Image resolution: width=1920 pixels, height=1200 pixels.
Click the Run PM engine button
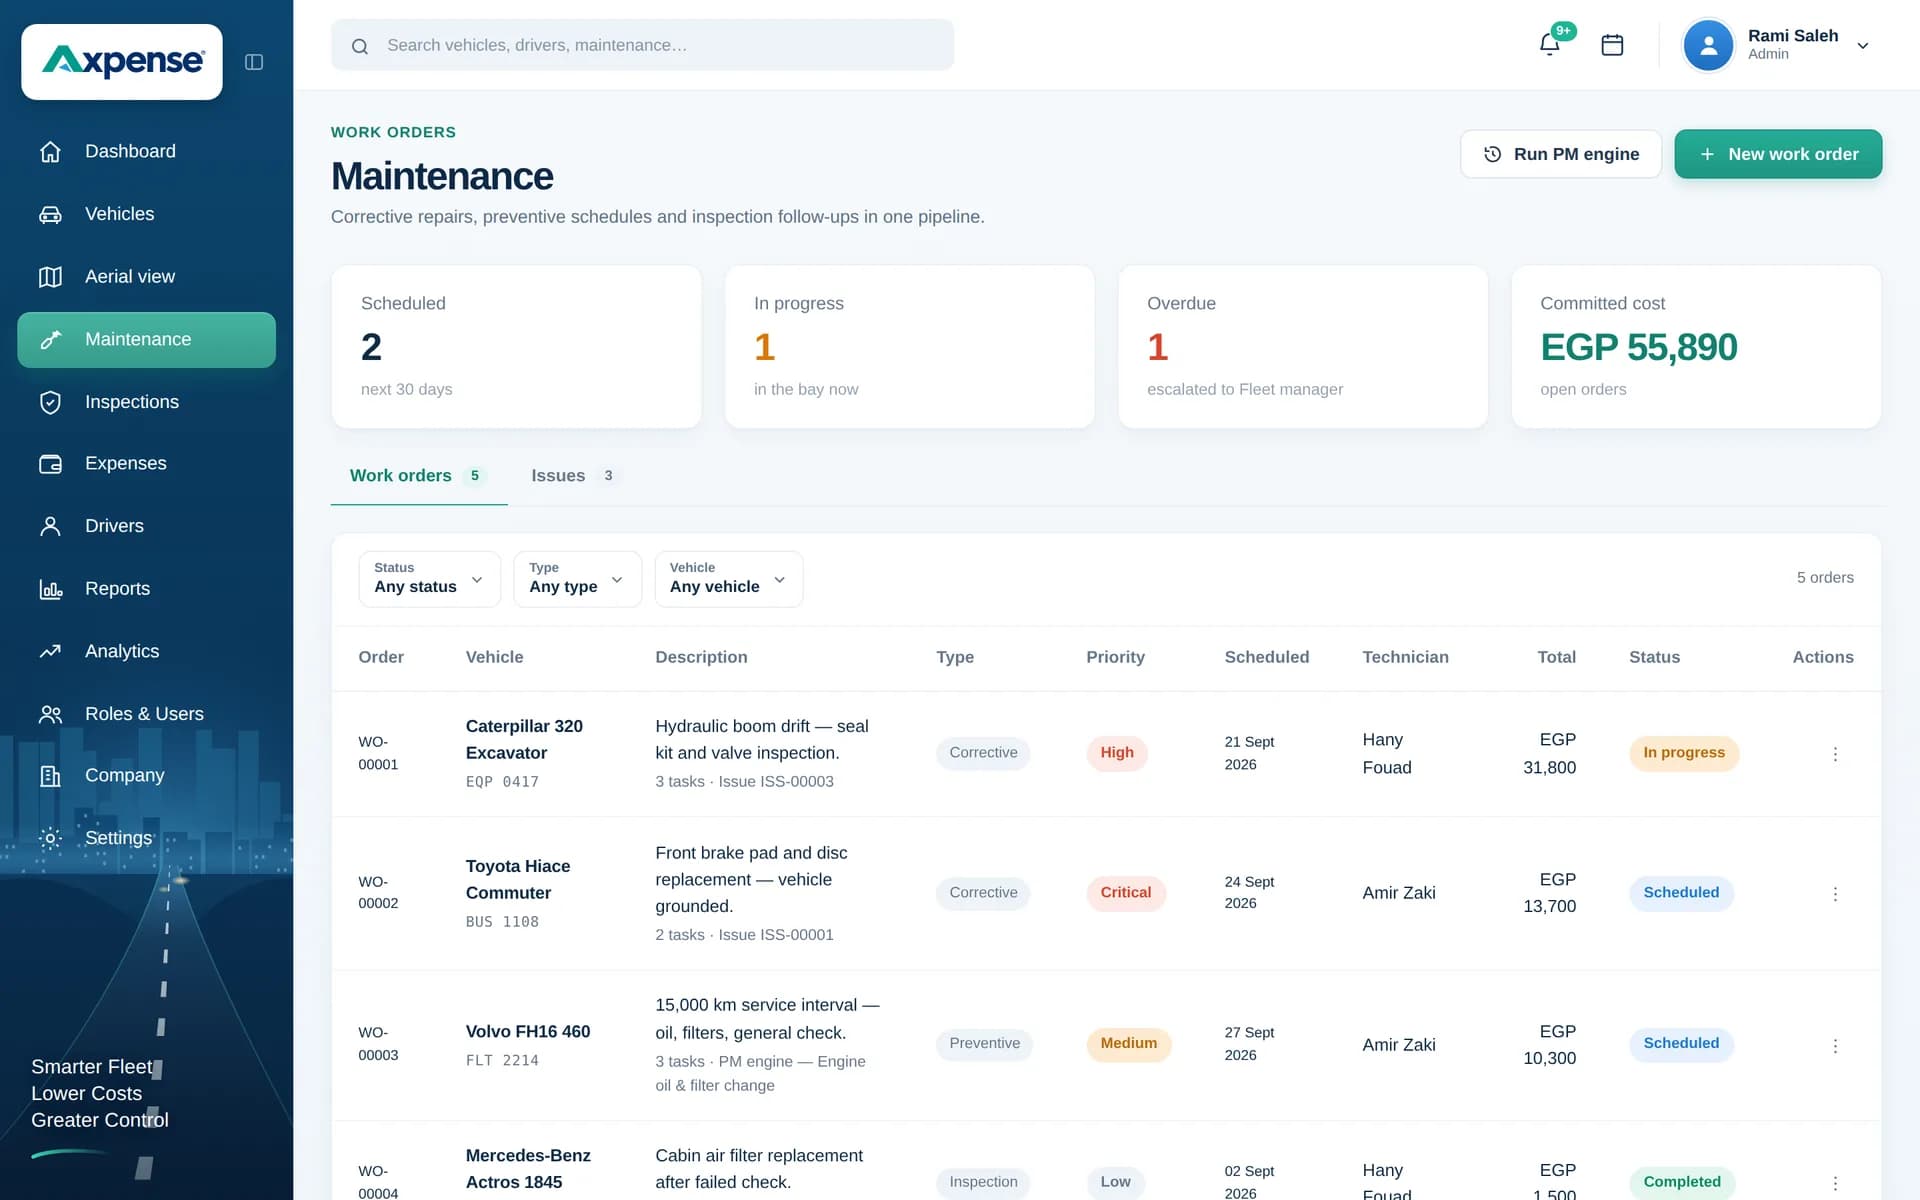pyautogui.click(x=1561, y=154)
